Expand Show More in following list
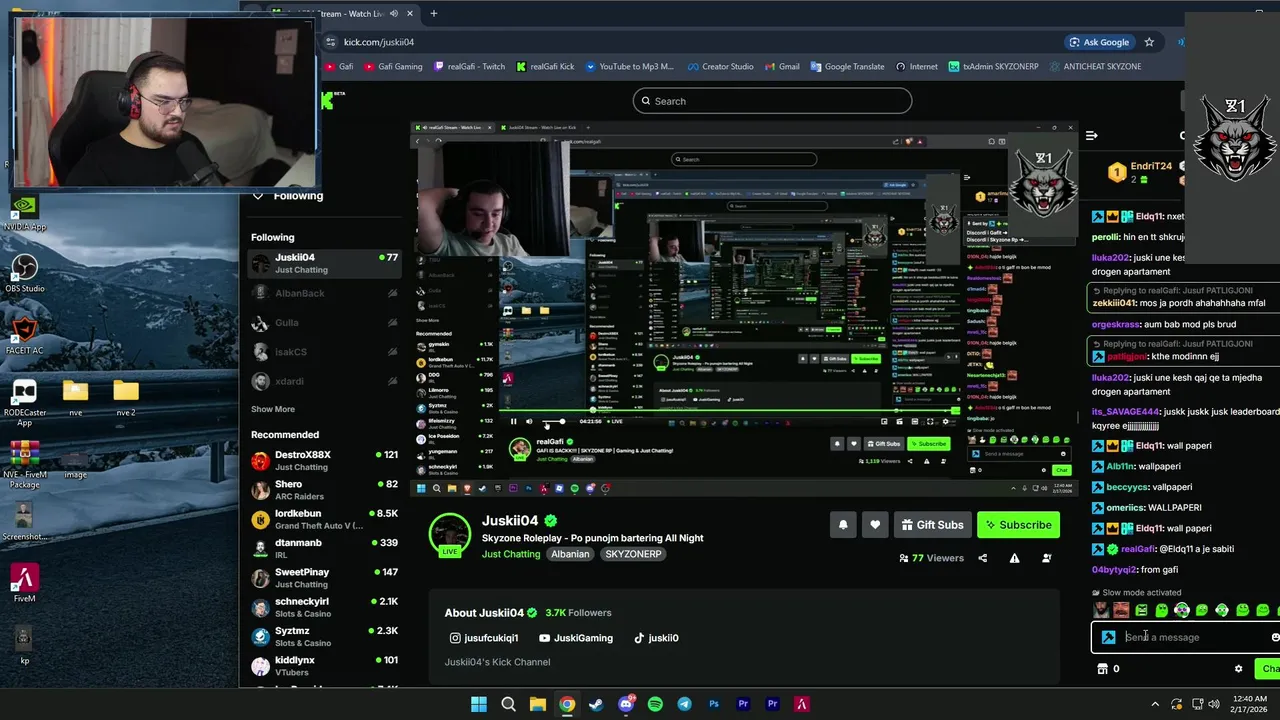Image resolution: width=1280 pixels, height=720 pixels. [273, 409]
